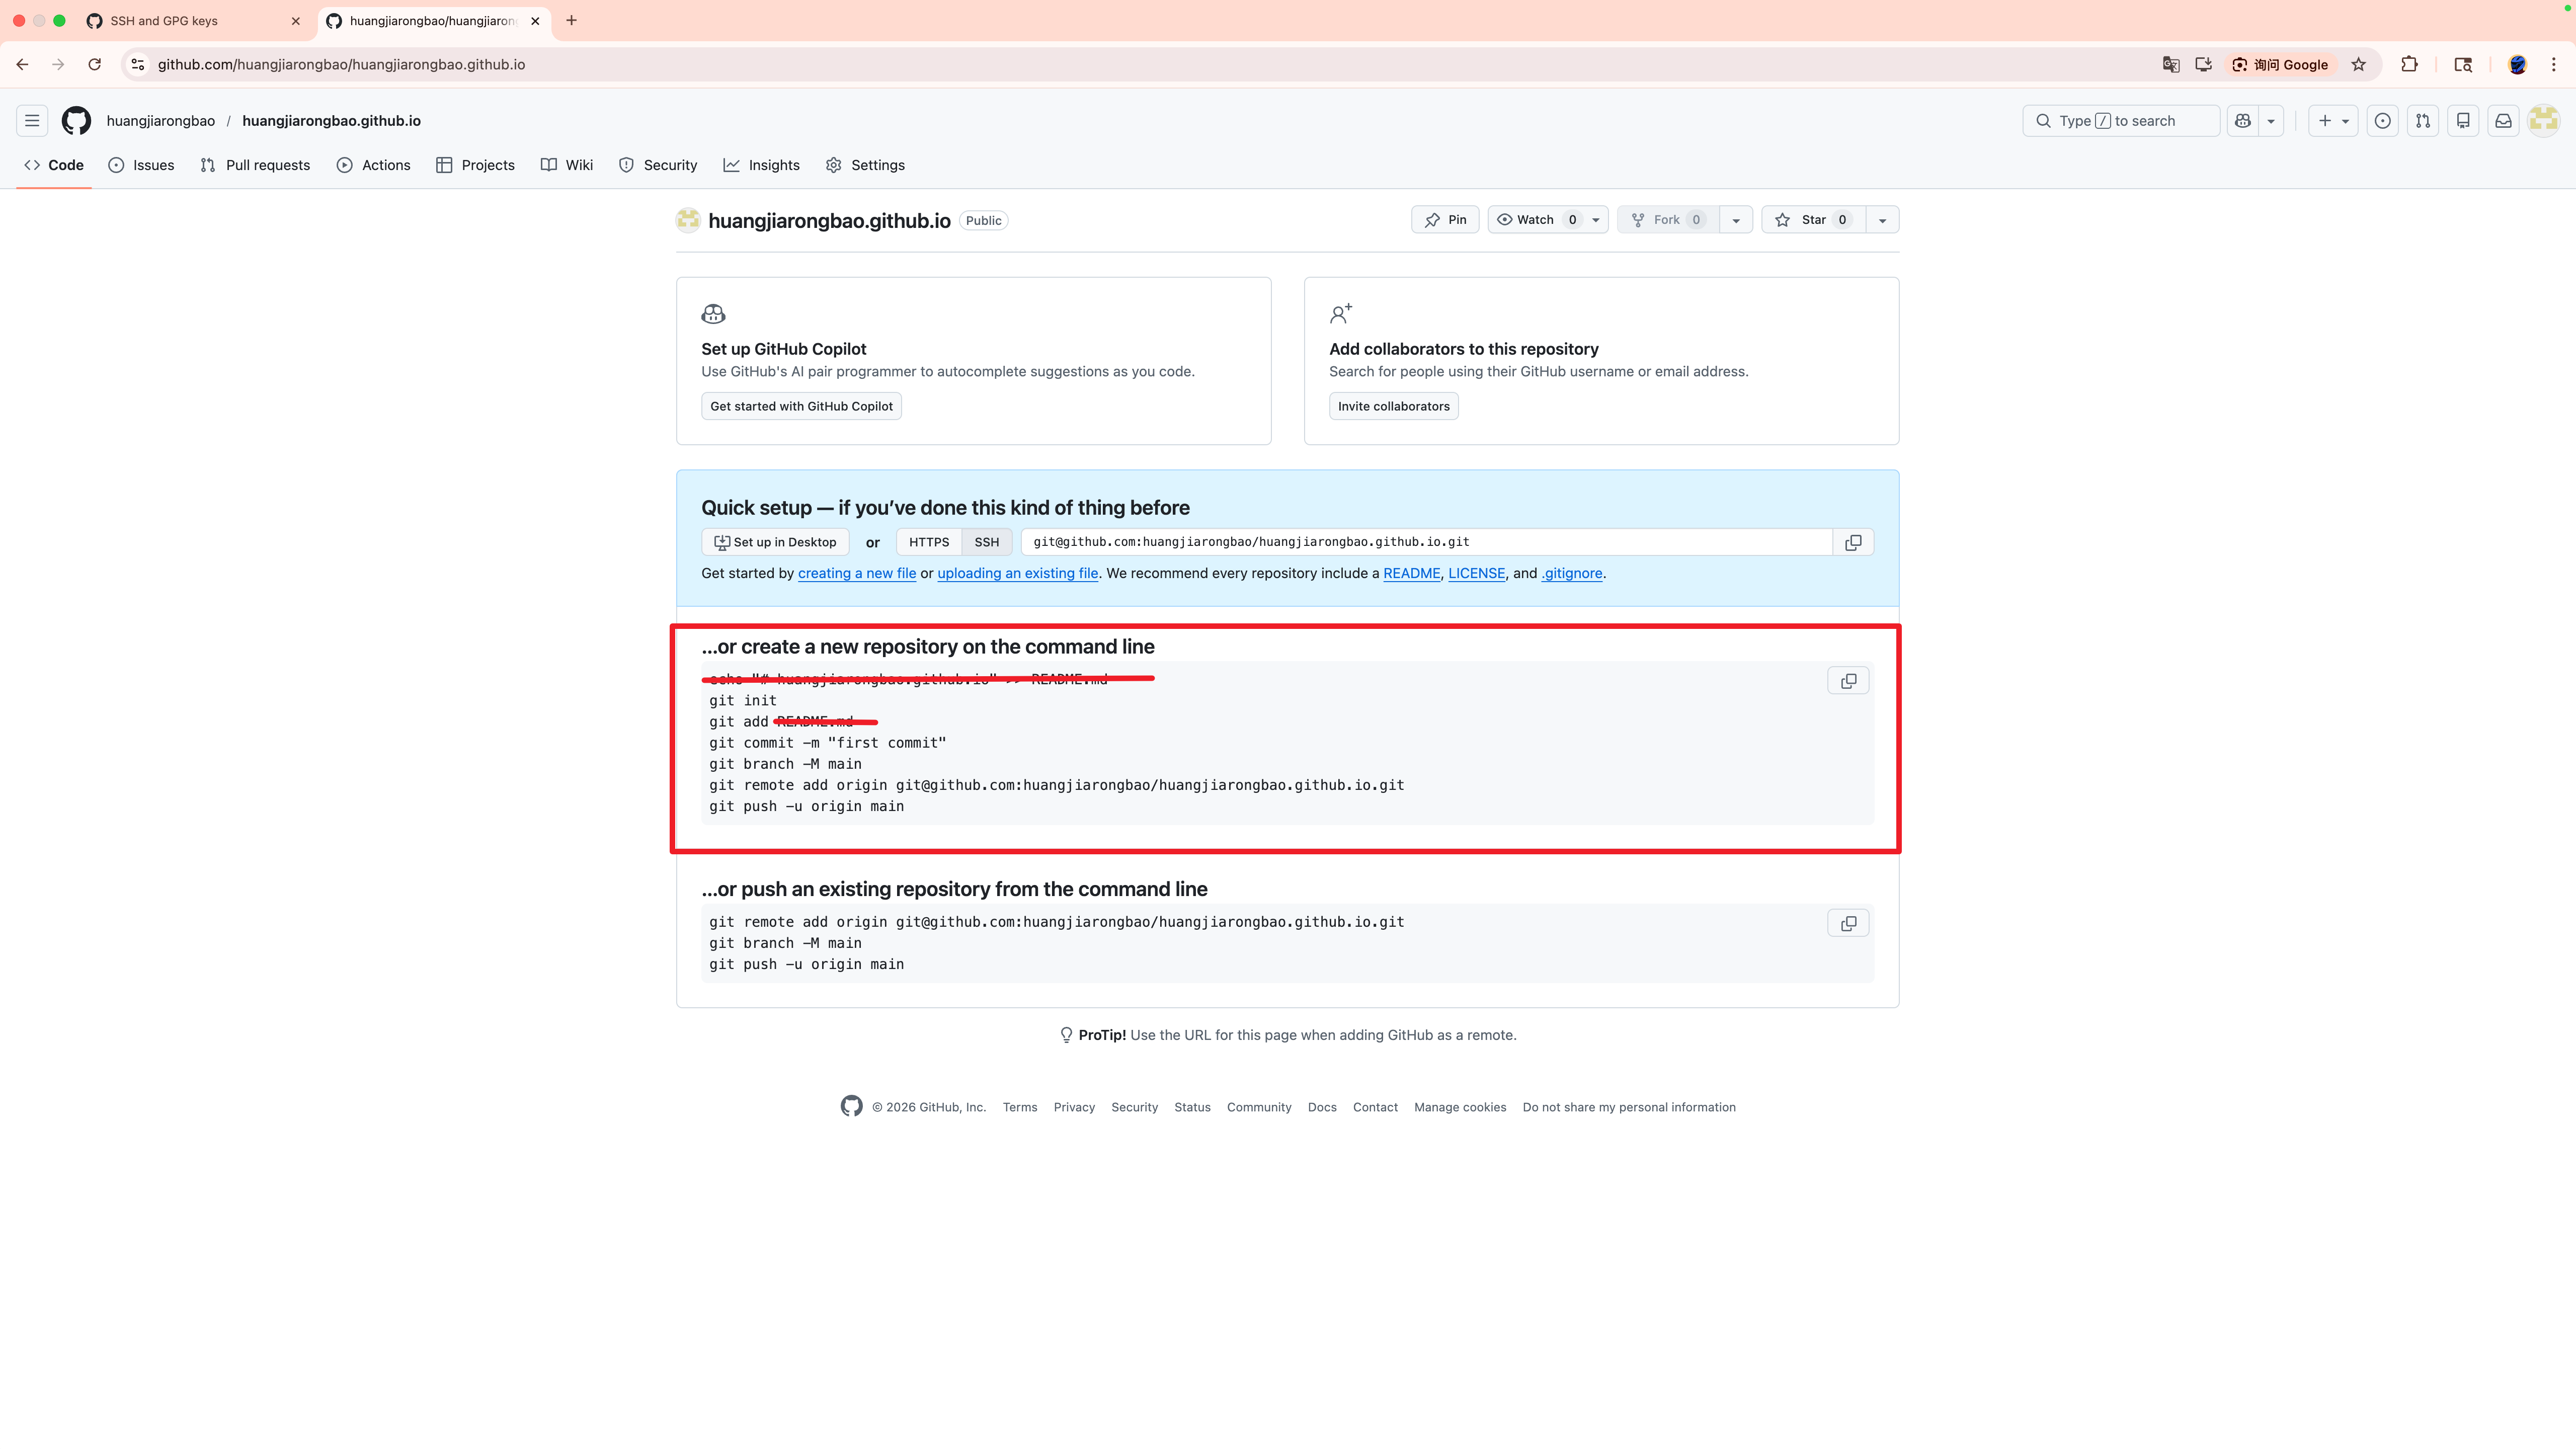This screenshot has height=1449, width=2576.
Task: Open the Terms footer link
Action: pos(1020,1107)
